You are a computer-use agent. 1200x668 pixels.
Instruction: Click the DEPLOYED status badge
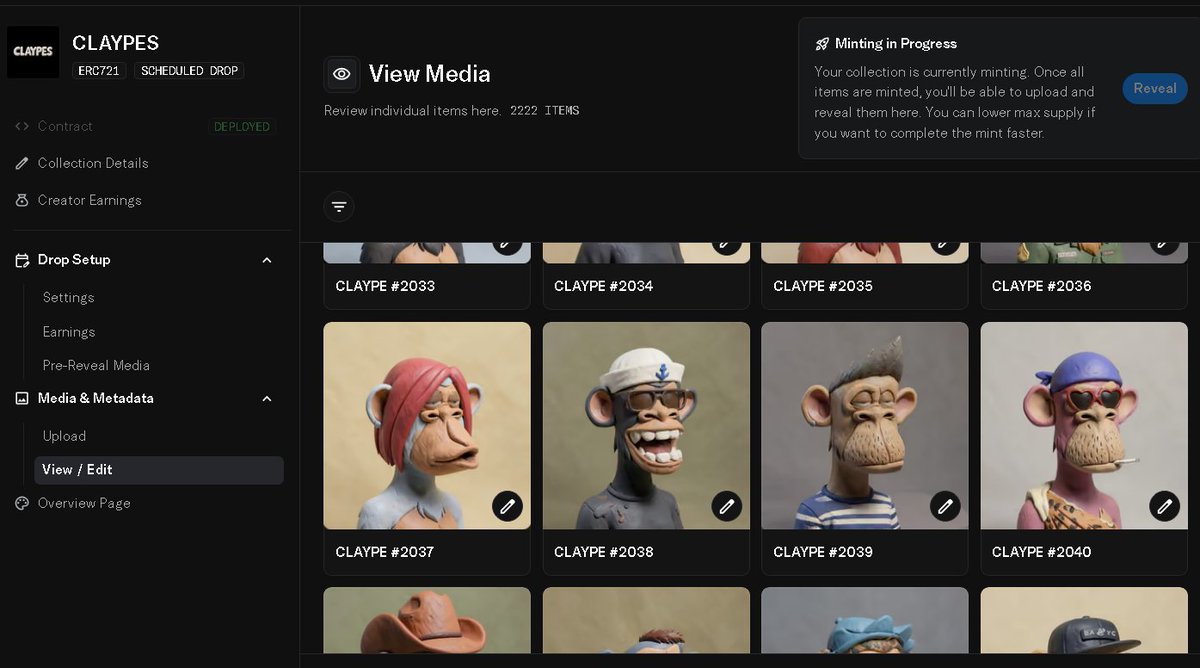(x=242, y=127)
